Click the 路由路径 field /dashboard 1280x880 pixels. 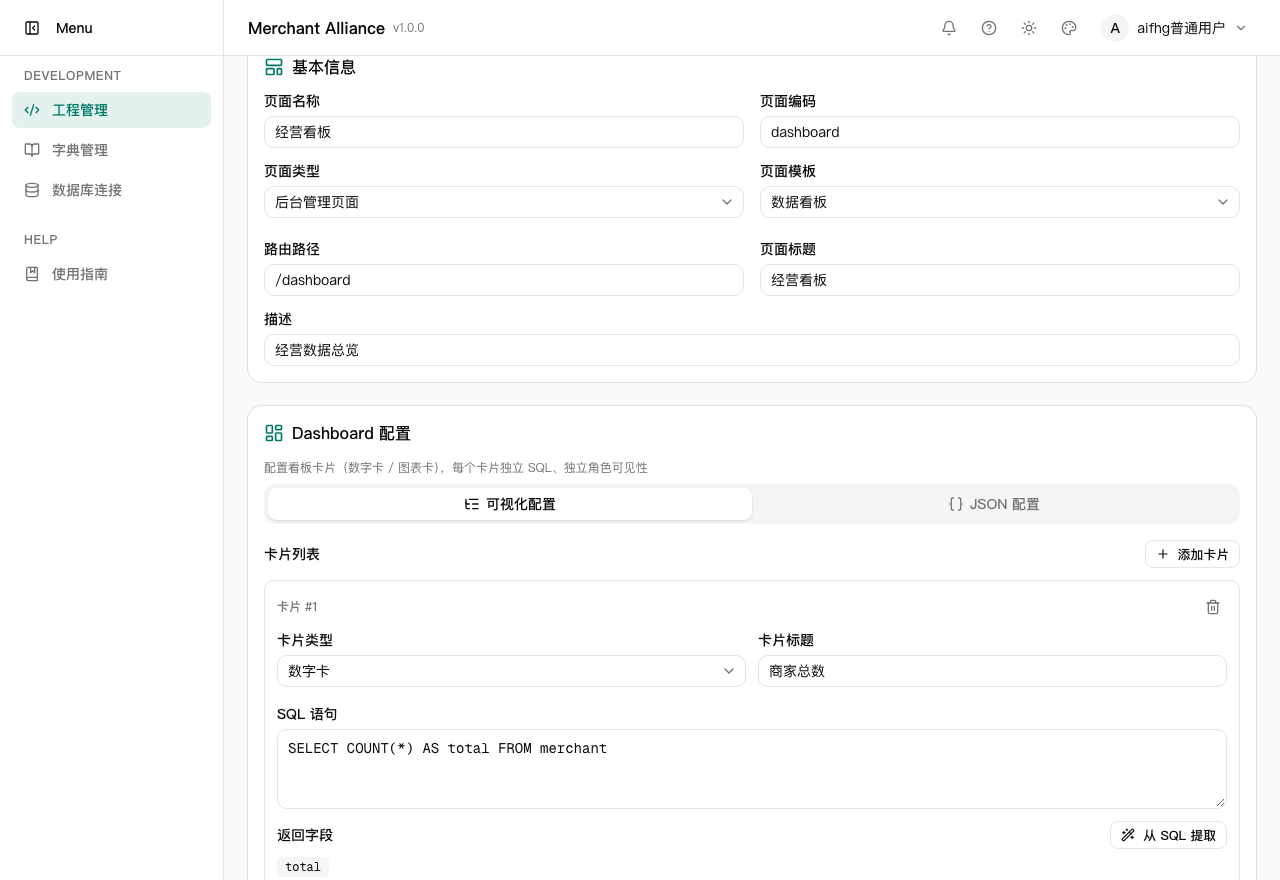click(504, 280)
